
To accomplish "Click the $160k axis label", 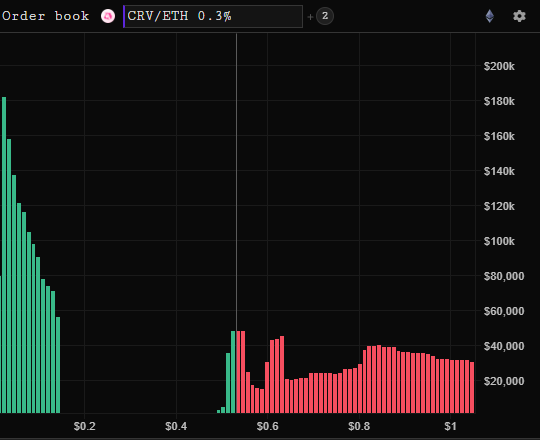I will coord(499,136).
